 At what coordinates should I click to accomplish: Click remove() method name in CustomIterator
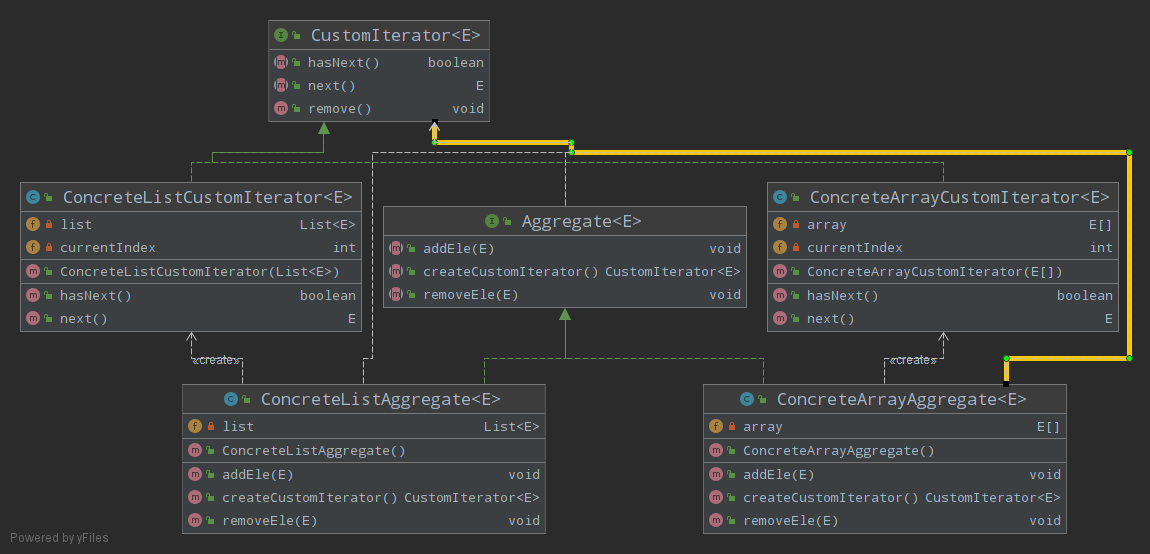tap(340, 109)
